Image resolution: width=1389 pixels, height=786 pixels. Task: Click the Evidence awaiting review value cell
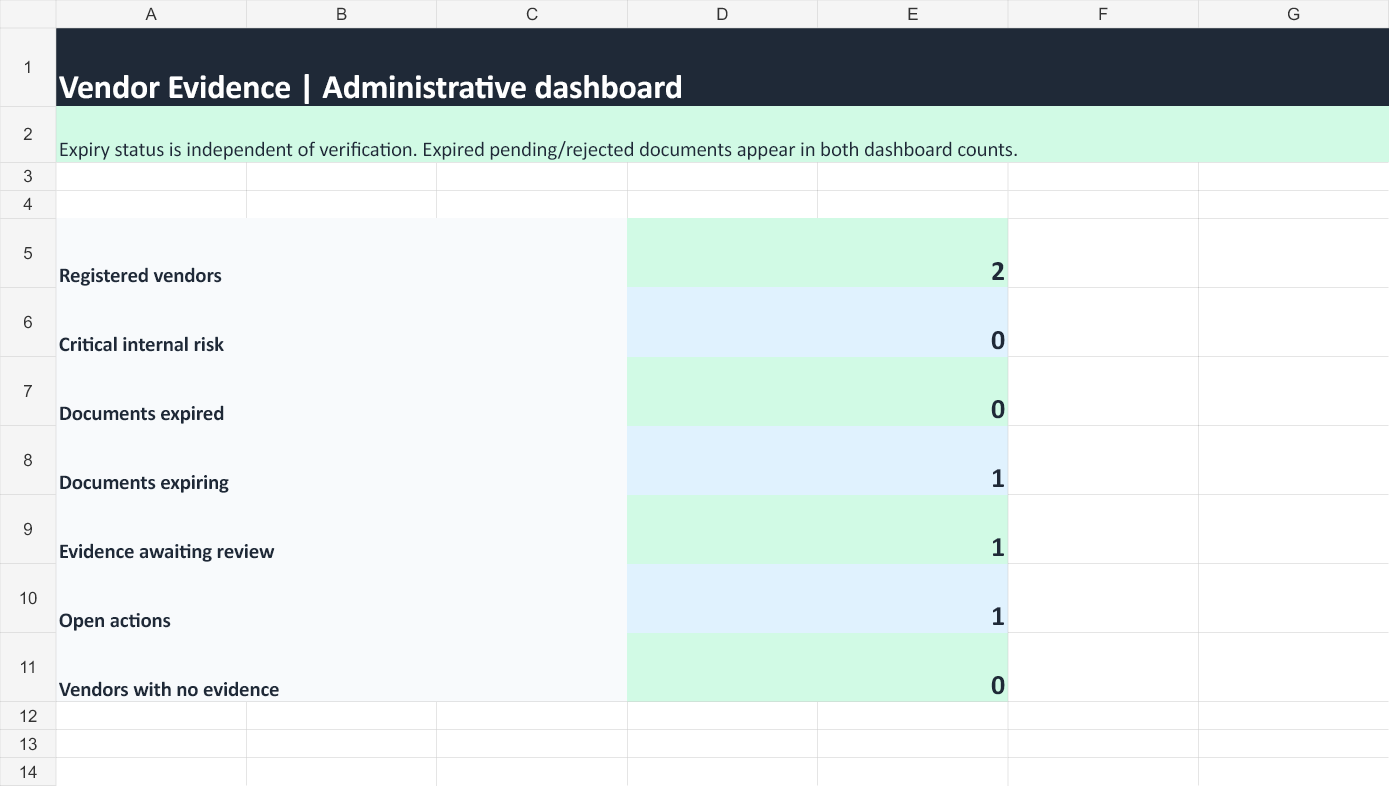click(817, 529)
